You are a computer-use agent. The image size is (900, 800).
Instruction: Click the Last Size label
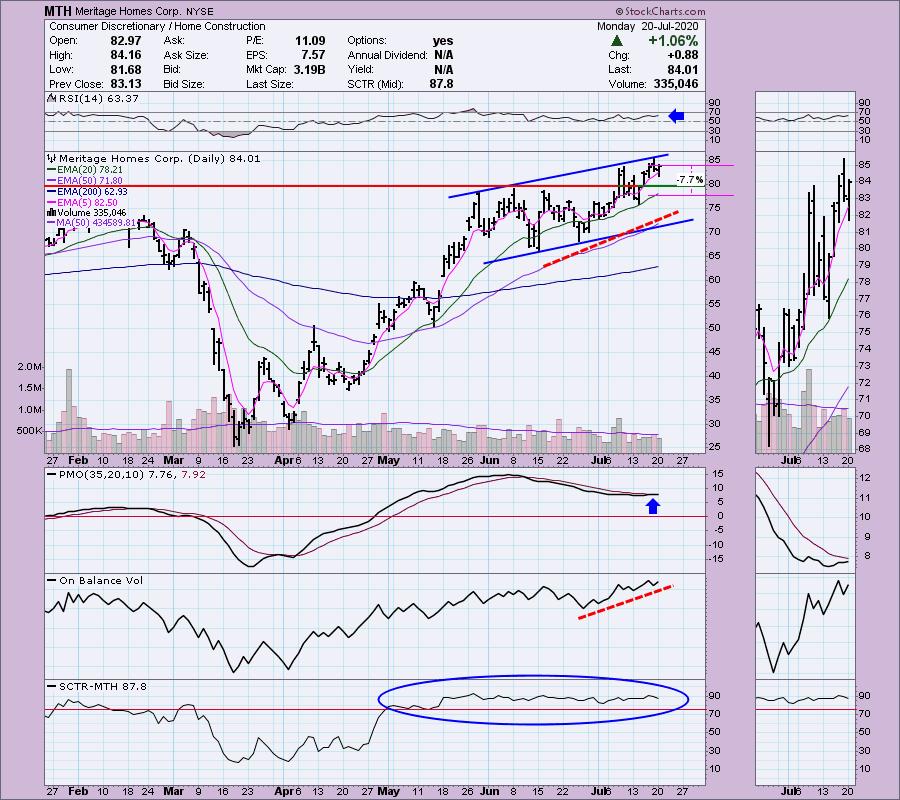[269, 84]
